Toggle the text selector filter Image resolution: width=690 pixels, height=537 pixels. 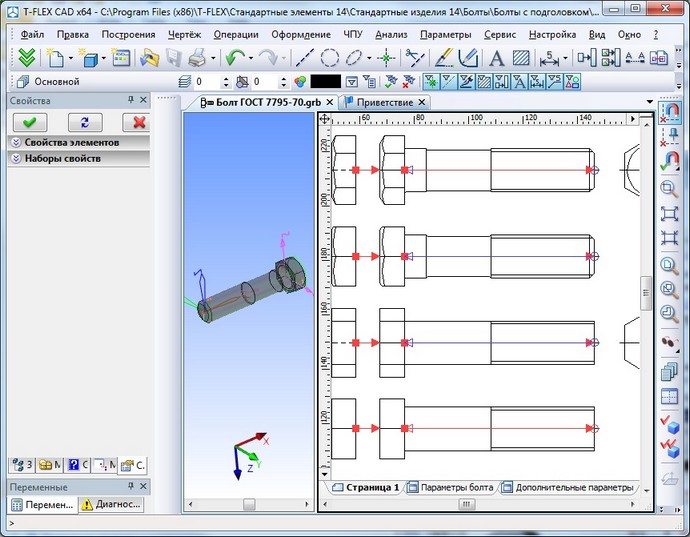tap(519, 82)
